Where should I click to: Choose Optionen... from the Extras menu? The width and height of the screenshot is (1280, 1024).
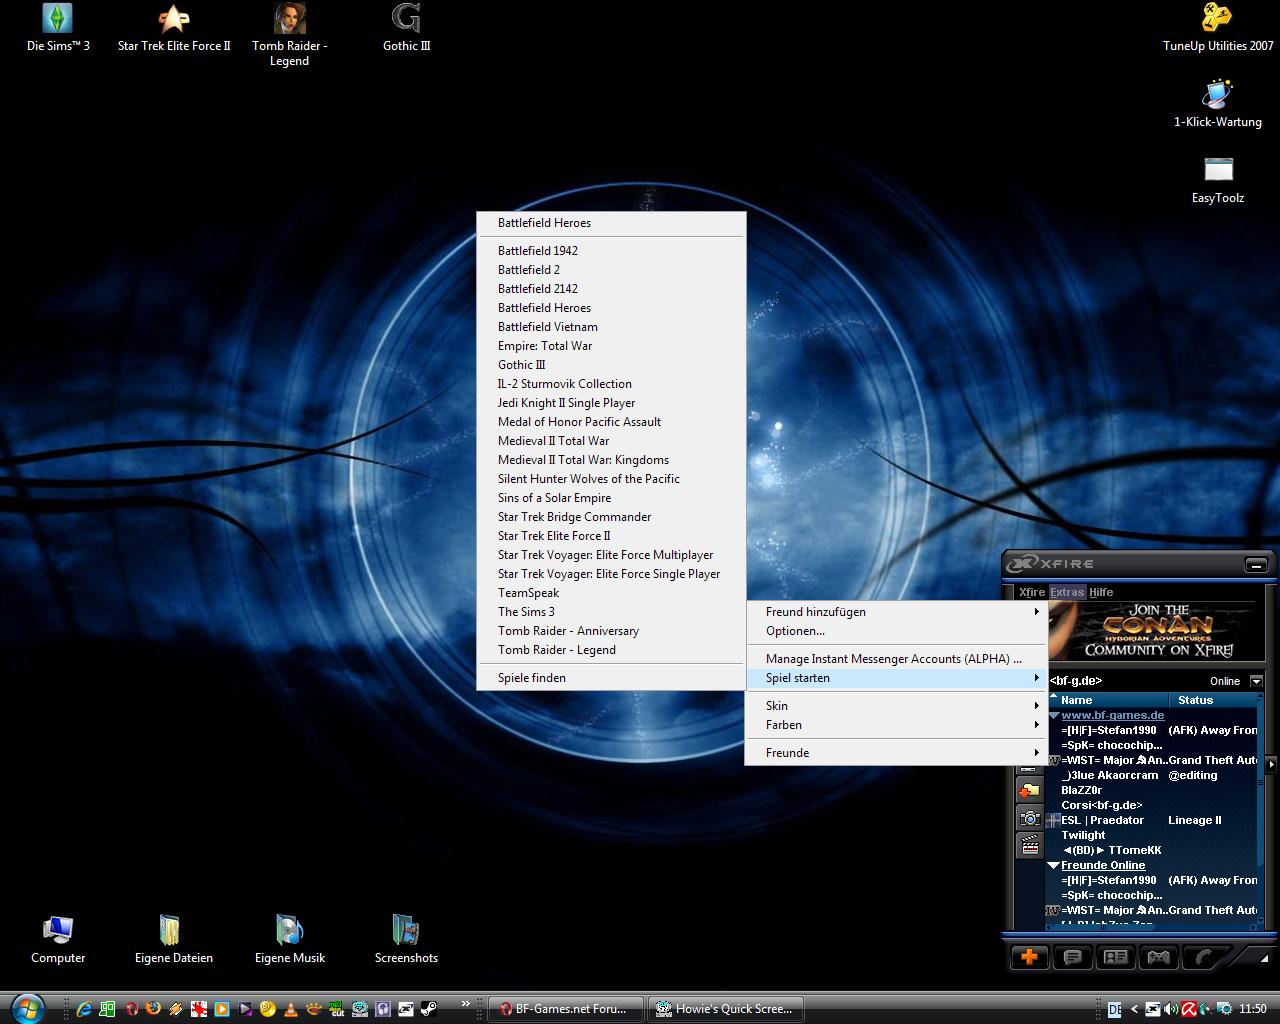pyautogui.click(x=896, y=631)
